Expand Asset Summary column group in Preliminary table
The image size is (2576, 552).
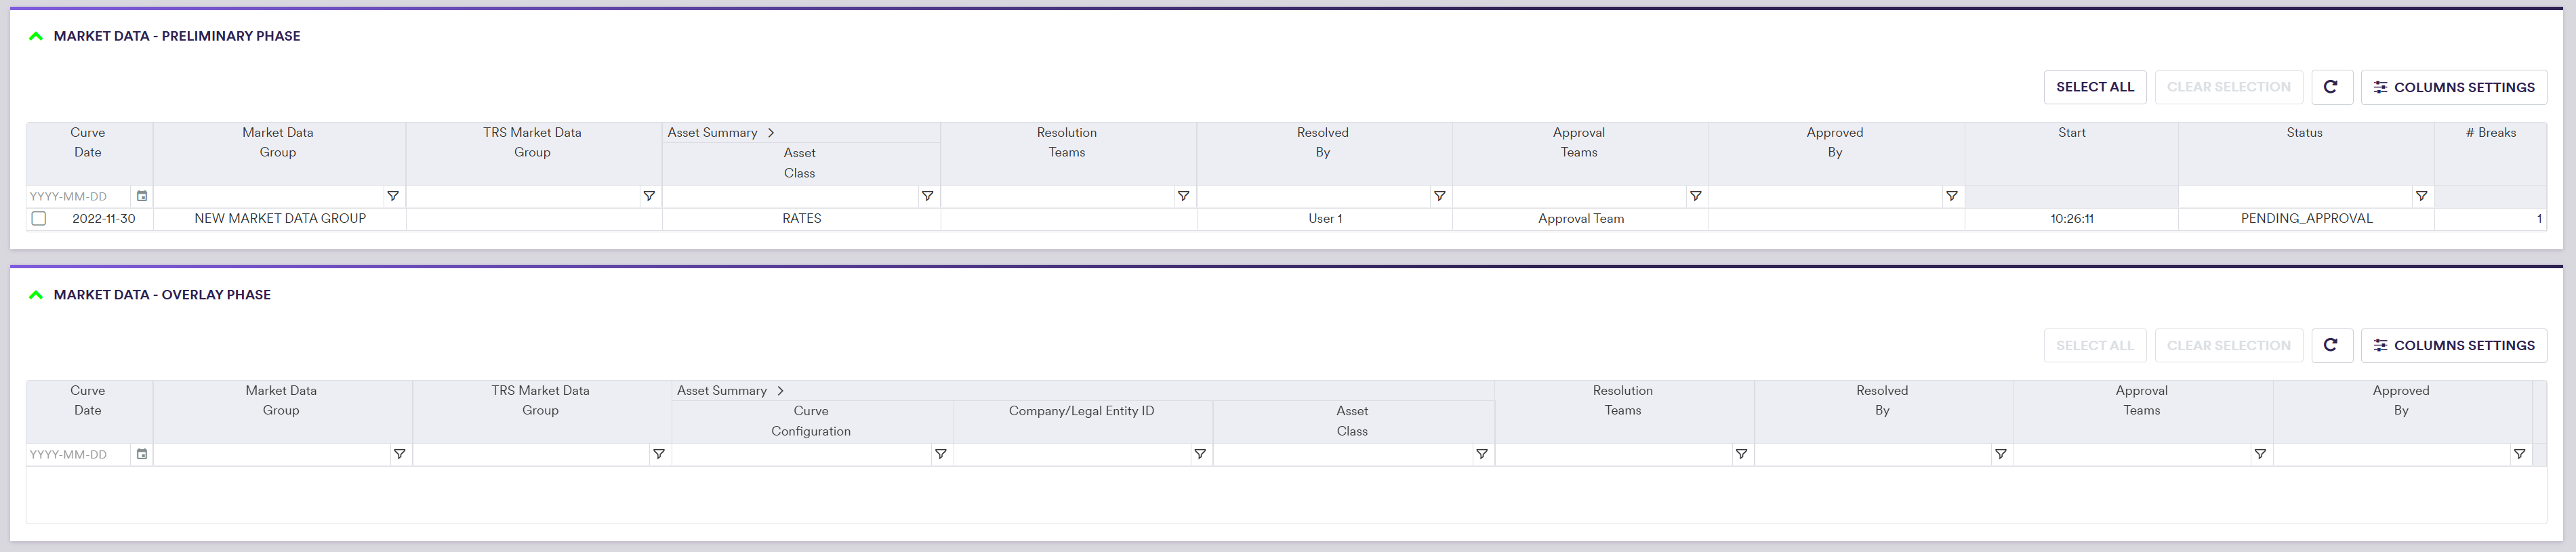click(x=771, y=132)
